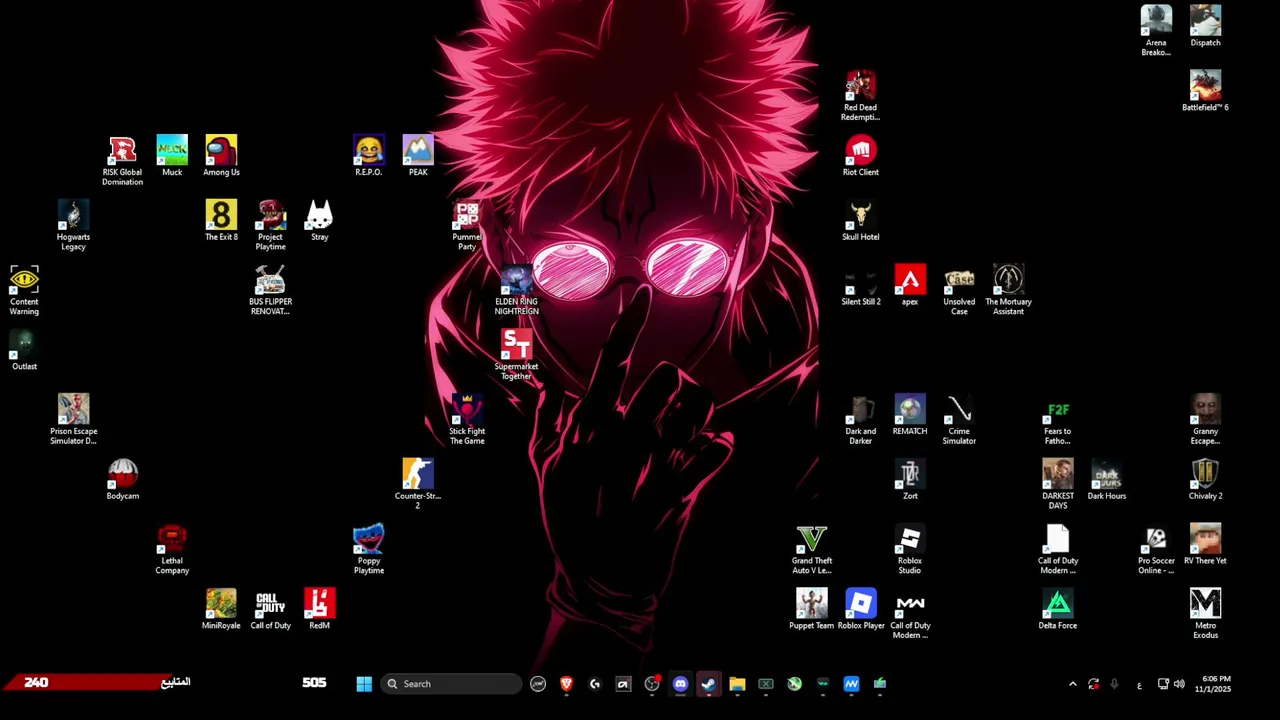Image resolution: width=1280 pixels, height=720 pixels.
Task: Open the Among Us desktop shortcut
Action: tap(221, 156)
